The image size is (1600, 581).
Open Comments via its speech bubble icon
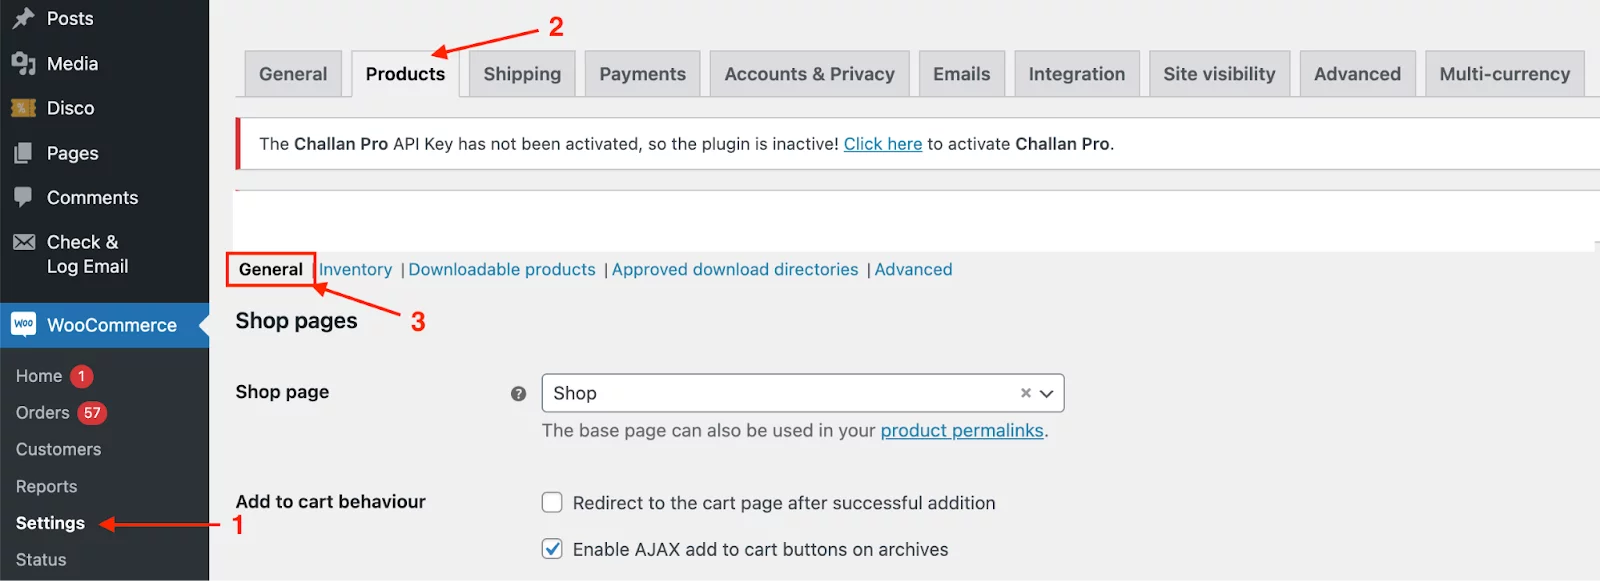[22, 197]
